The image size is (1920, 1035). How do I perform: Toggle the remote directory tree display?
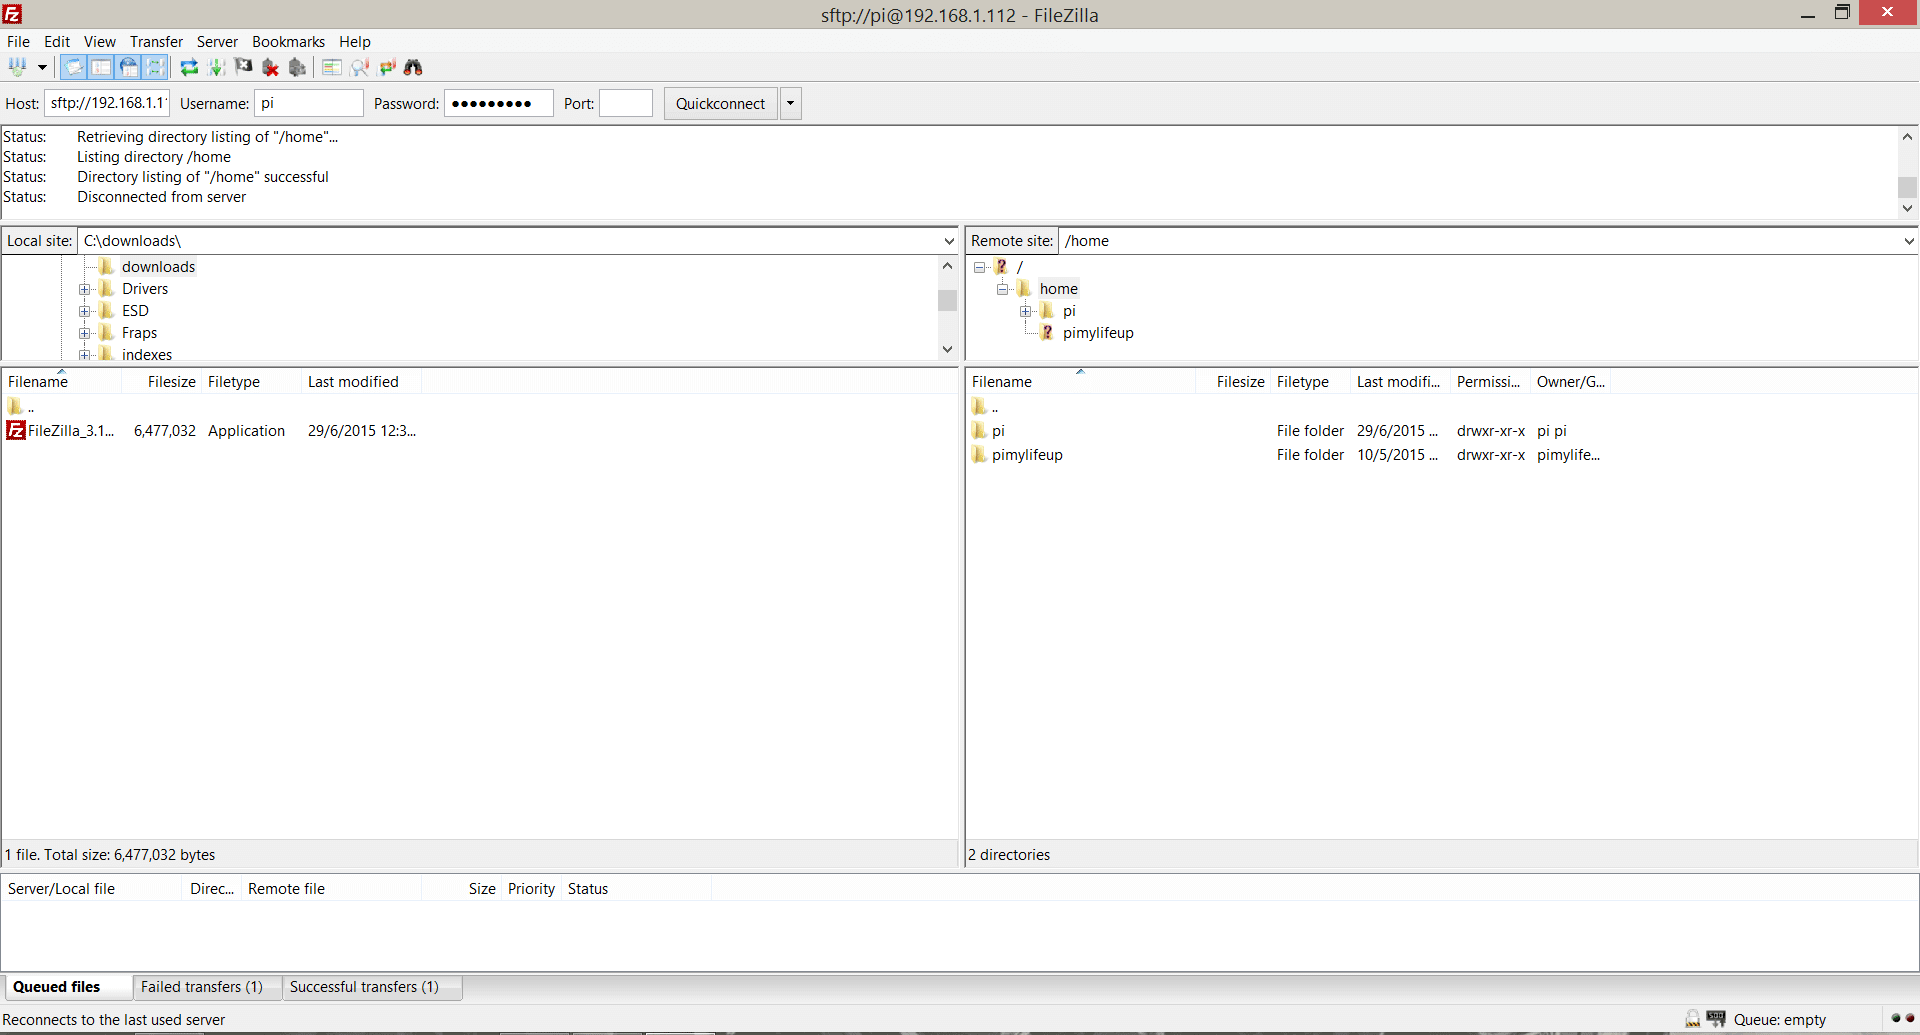click(128, 67)
